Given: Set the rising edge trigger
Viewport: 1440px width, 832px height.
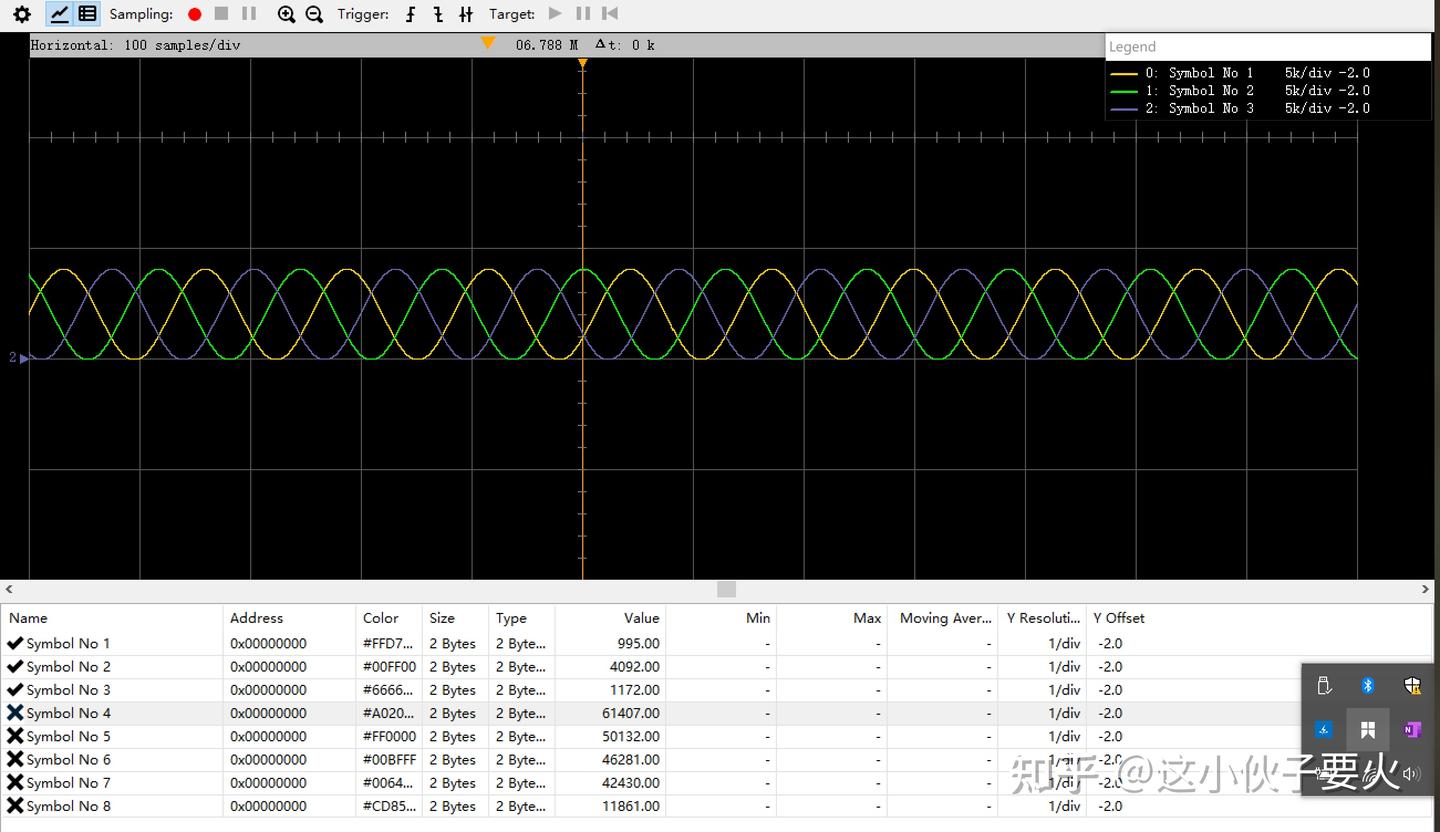Looking at the screenshot, I should click(x=411, y=14).
